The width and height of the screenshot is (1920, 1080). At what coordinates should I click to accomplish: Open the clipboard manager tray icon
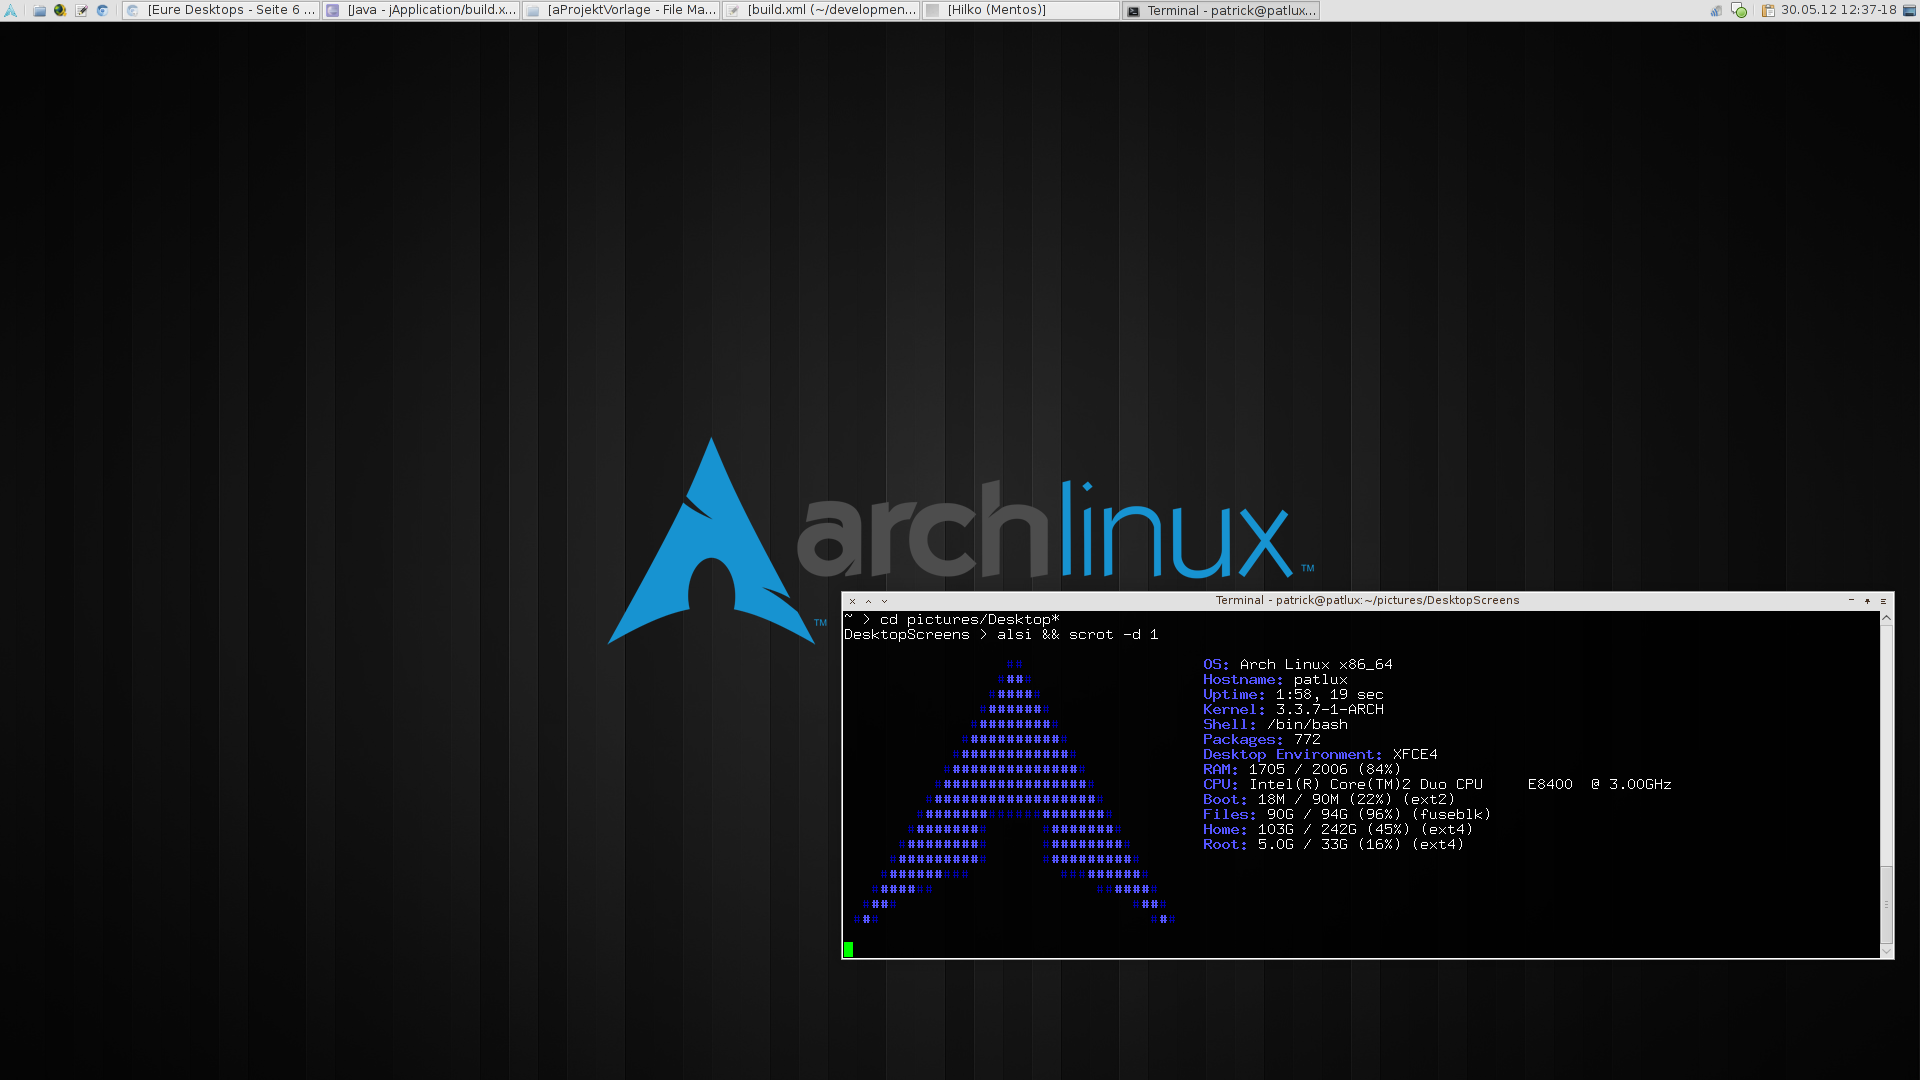1767,10
